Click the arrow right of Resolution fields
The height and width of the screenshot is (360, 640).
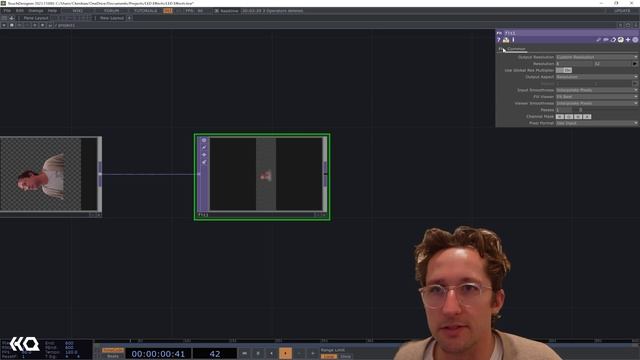pyautogui.click(x=635, y=64)
